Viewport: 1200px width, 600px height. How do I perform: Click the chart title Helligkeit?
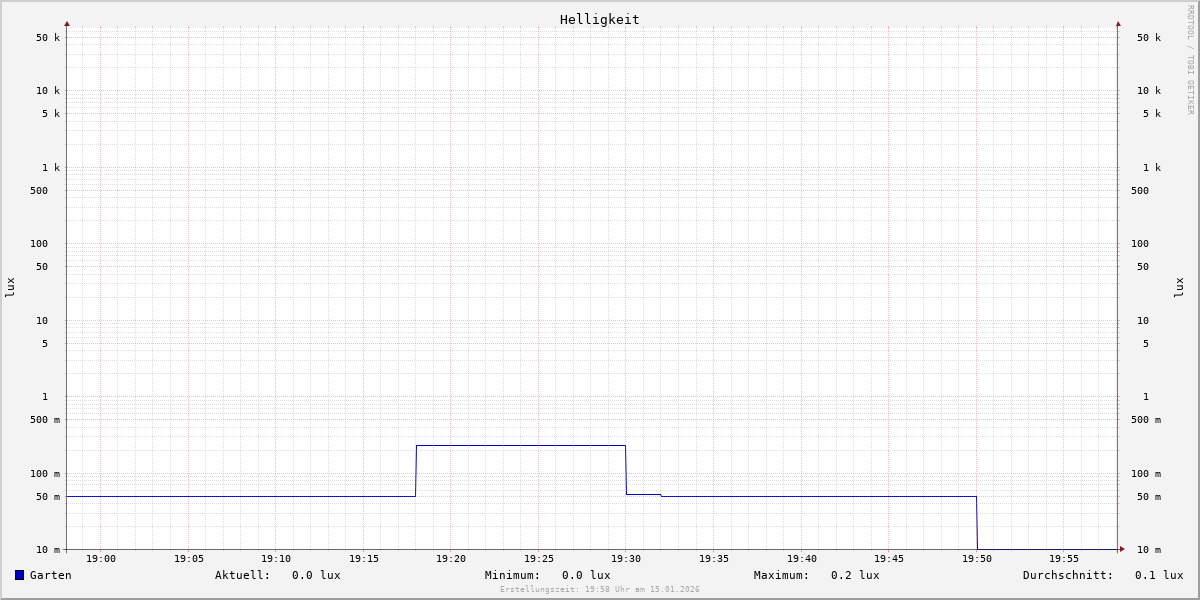pyautogui.click(x=600, y=19)
